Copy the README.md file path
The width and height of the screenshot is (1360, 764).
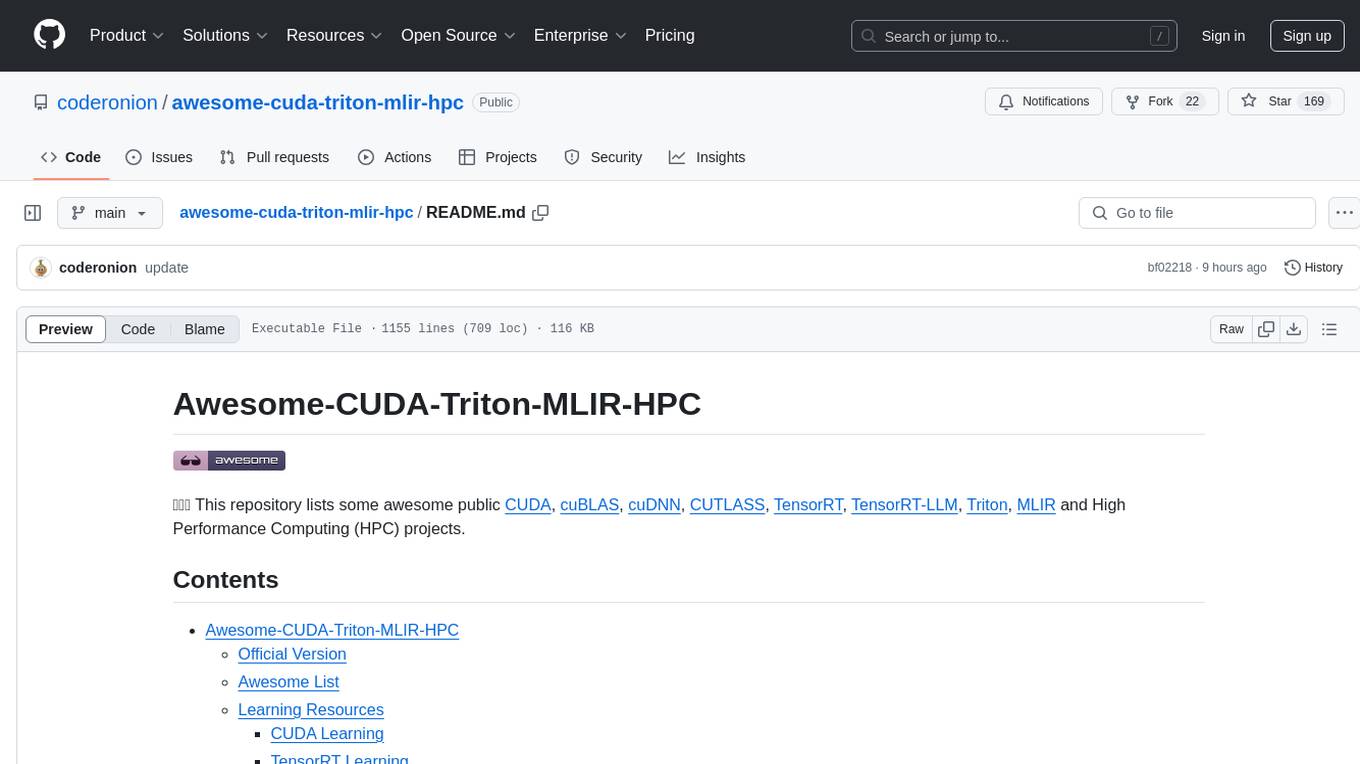[541, 212]
